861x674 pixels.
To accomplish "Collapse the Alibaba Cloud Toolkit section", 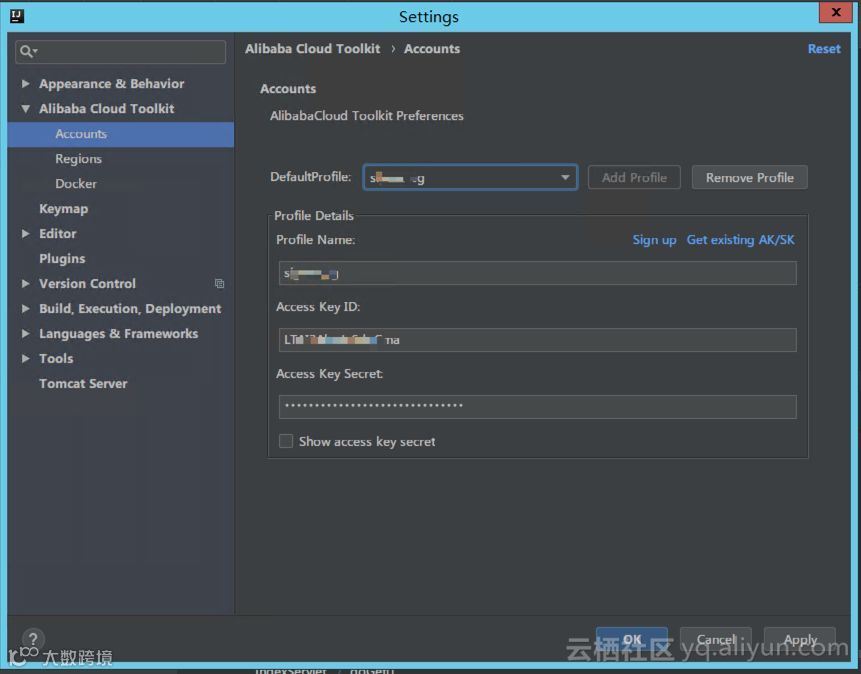I will pos(25,109).
